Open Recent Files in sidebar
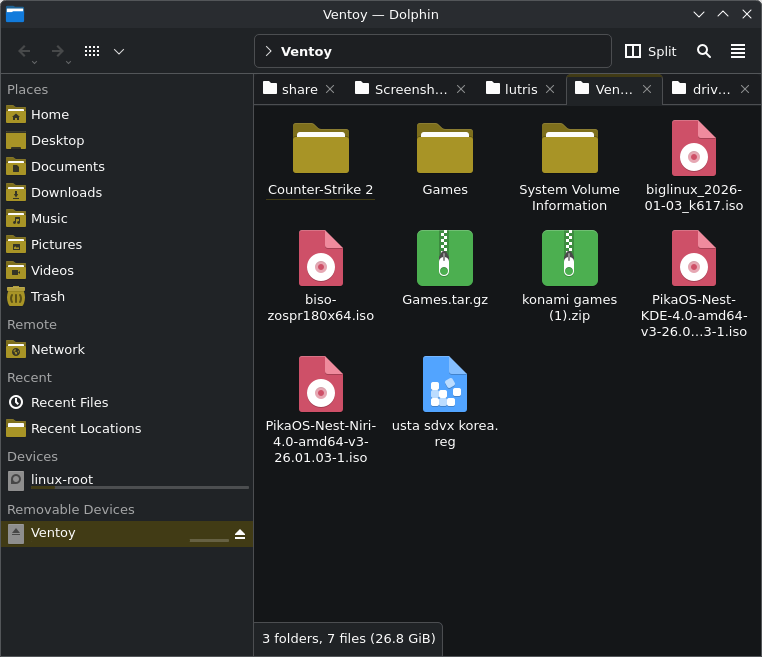The image size is (762, 657). tap(69, 402)
